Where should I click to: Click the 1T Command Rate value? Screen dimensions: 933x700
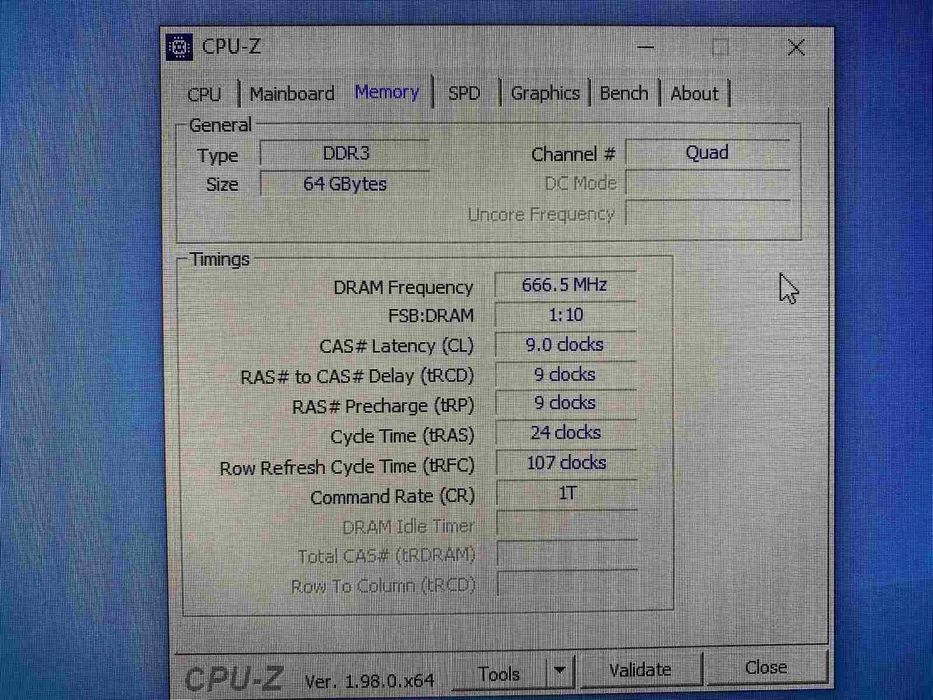pyautogui.click(x=566, y=493)
